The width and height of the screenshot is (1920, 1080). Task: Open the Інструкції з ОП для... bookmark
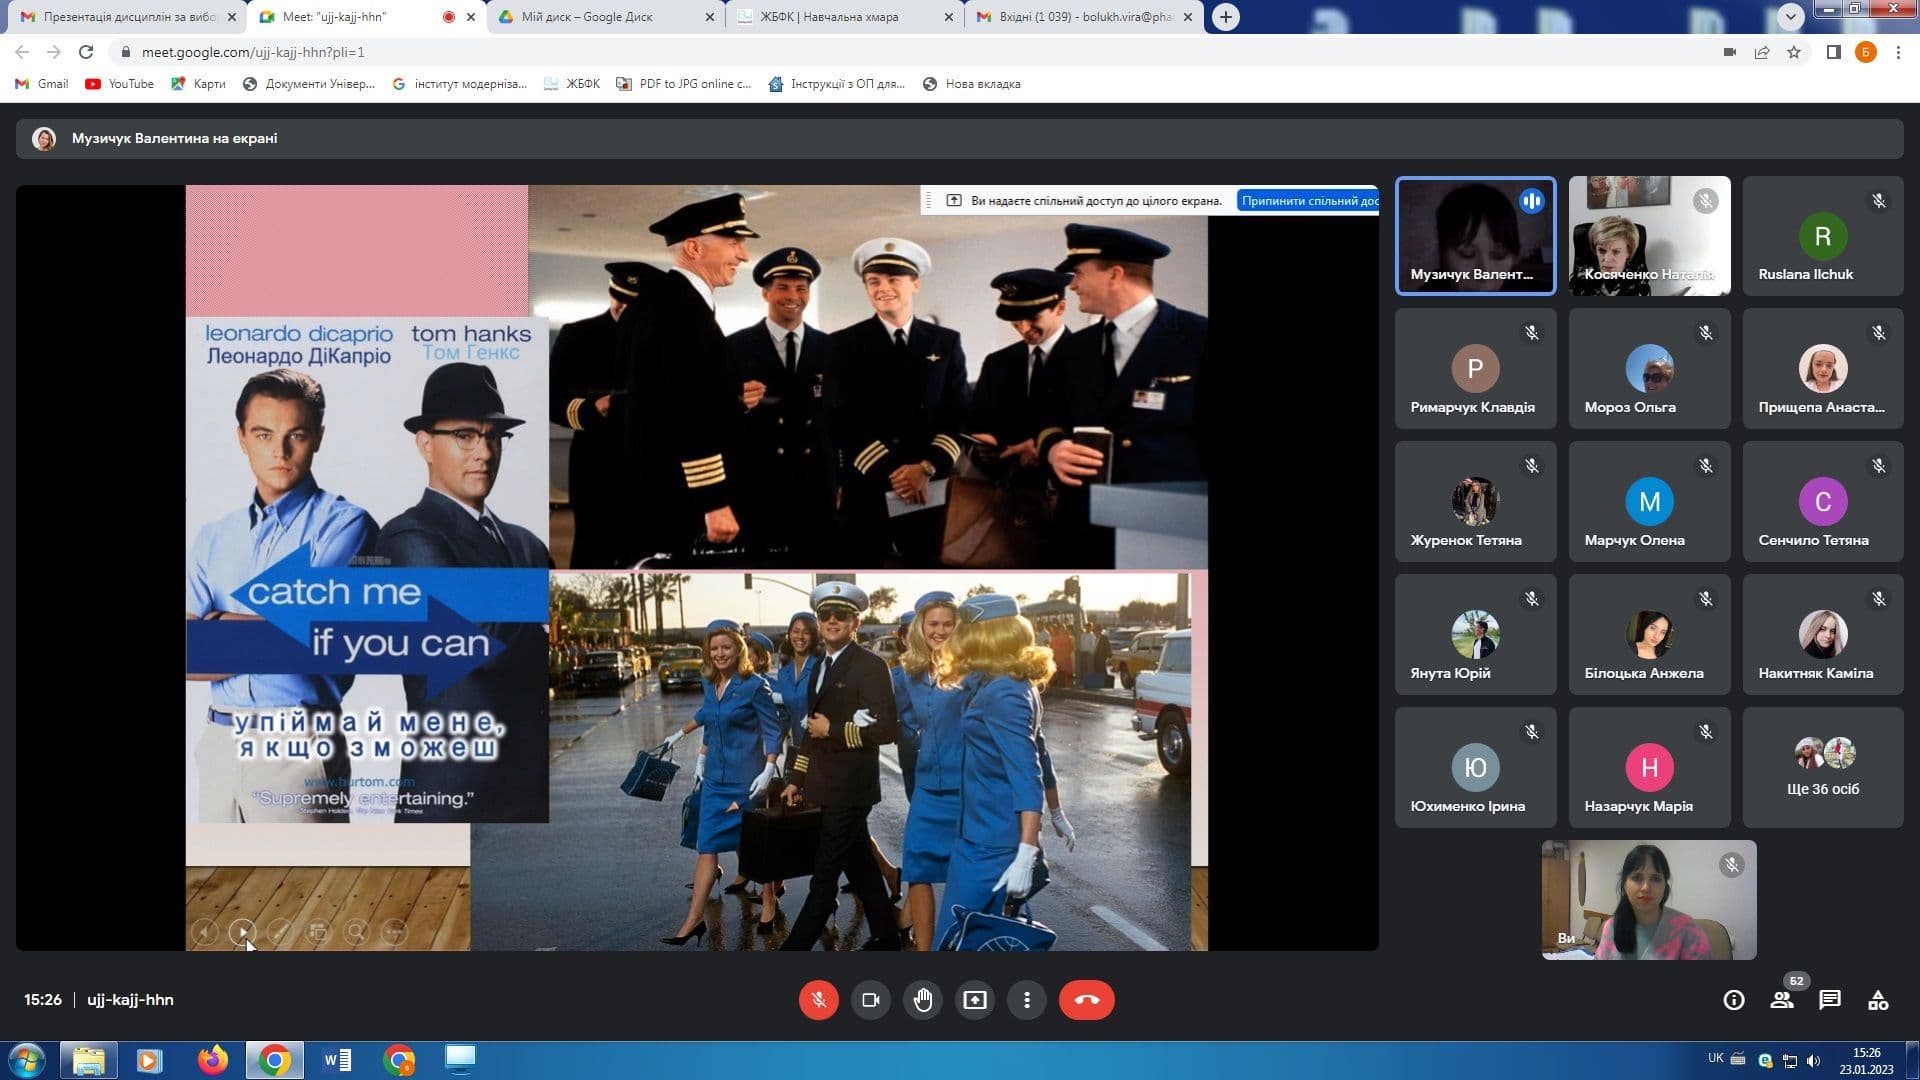[837, 84]
